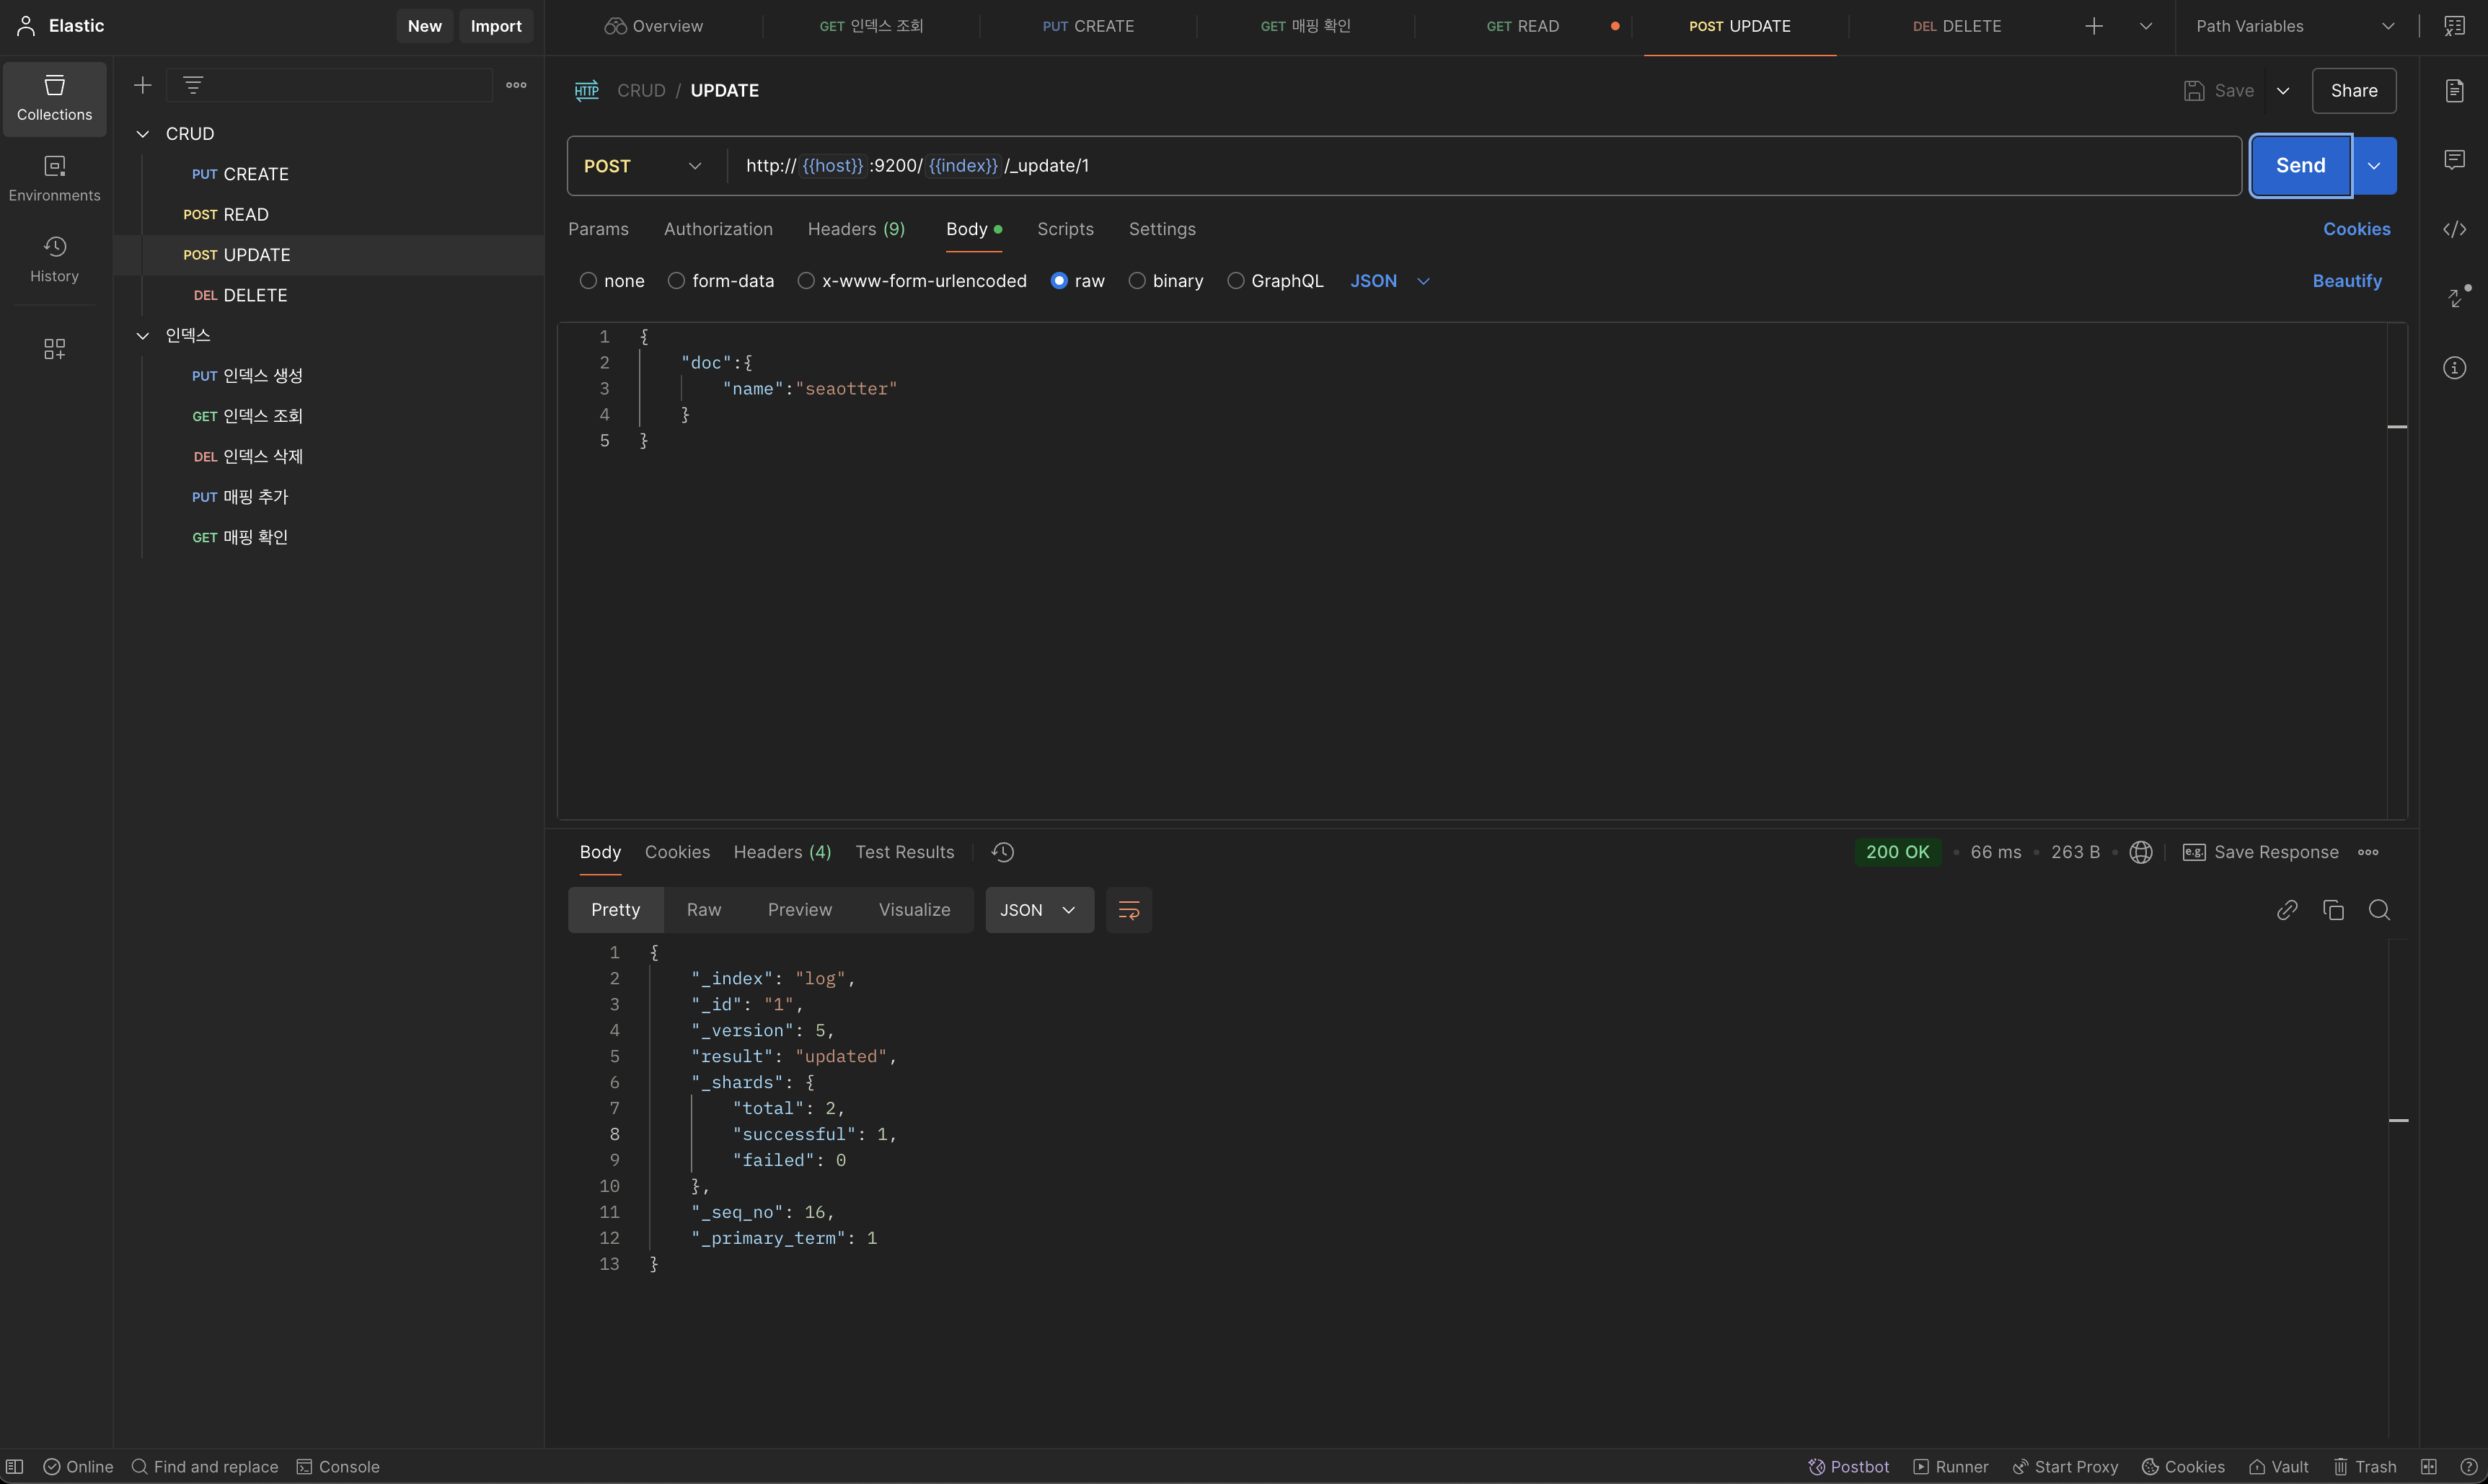This screenshot has height=1484, width=2488.
Task: Open the comments icon in right sidebar
Action: [2454, 160]
